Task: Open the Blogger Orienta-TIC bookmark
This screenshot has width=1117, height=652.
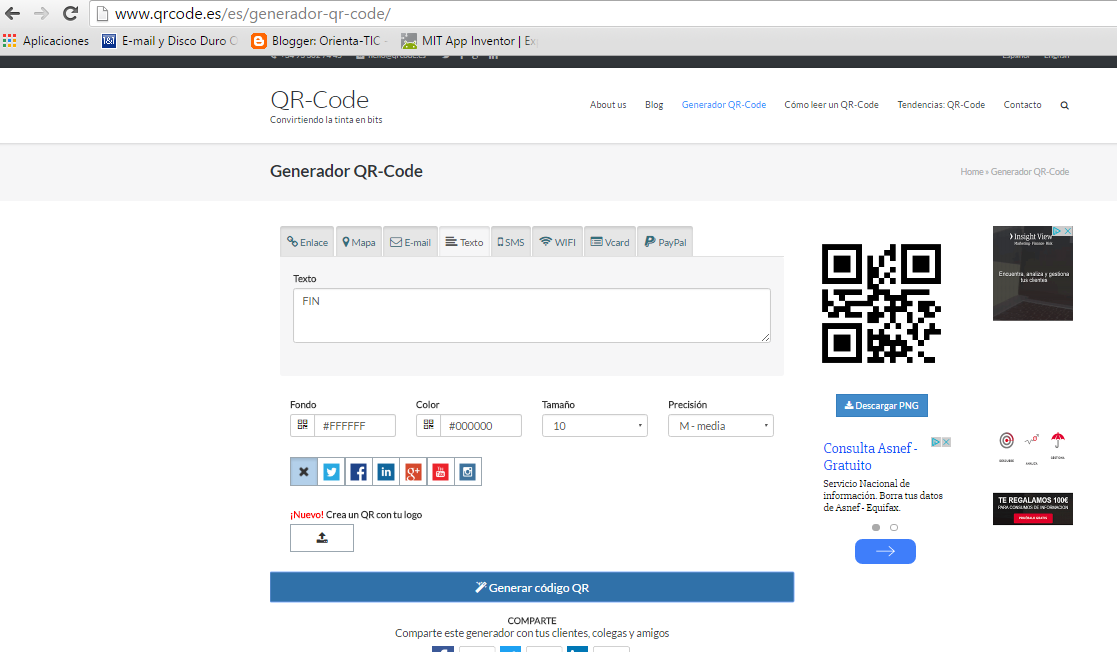Action: 319,41
